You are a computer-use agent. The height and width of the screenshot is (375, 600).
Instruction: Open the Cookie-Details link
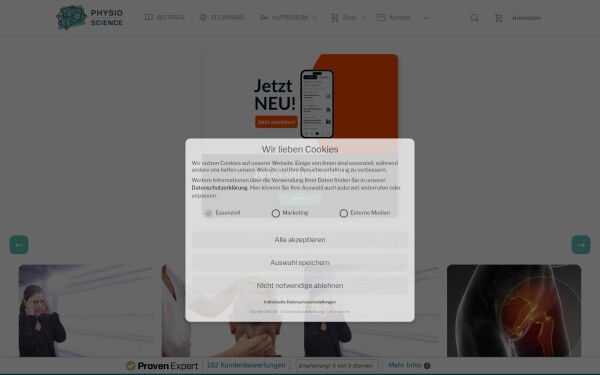(x=264, y=311)
